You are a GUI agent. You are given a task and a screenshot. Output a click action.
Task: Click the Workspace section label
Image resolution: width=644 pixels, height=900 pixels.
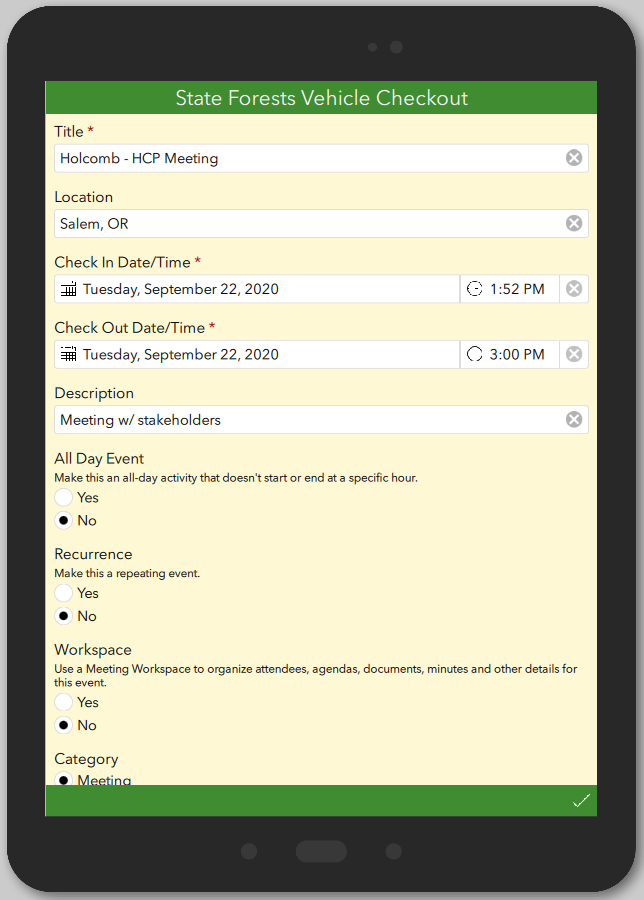point(93,649)
